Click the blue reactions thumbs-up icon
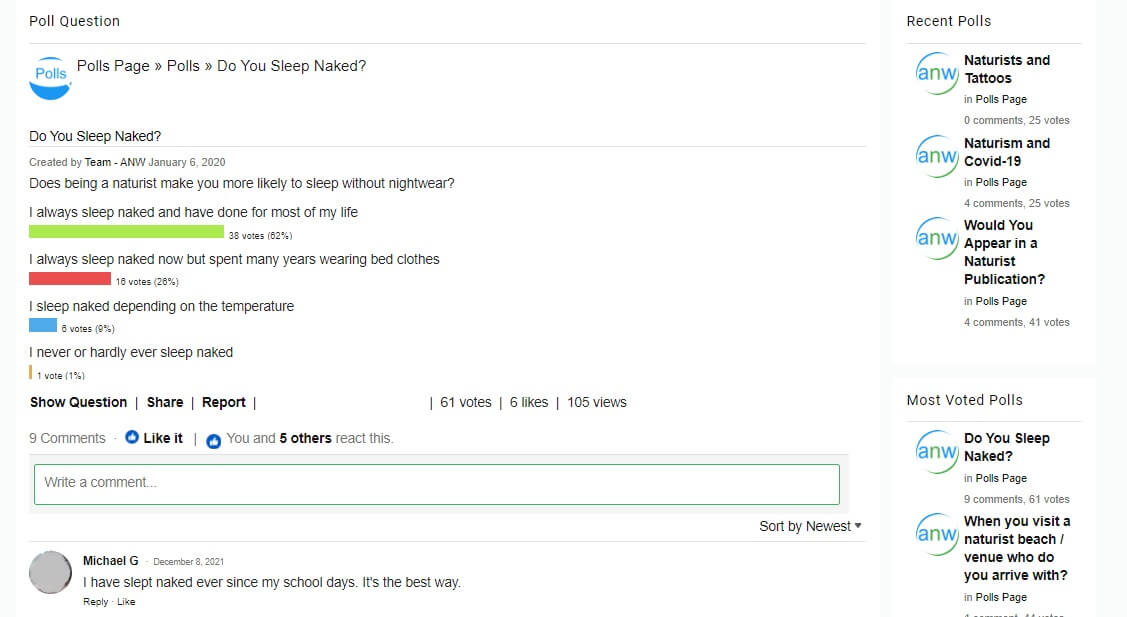The height and width of the screenshot is (617, 1127). pos(213,441)
